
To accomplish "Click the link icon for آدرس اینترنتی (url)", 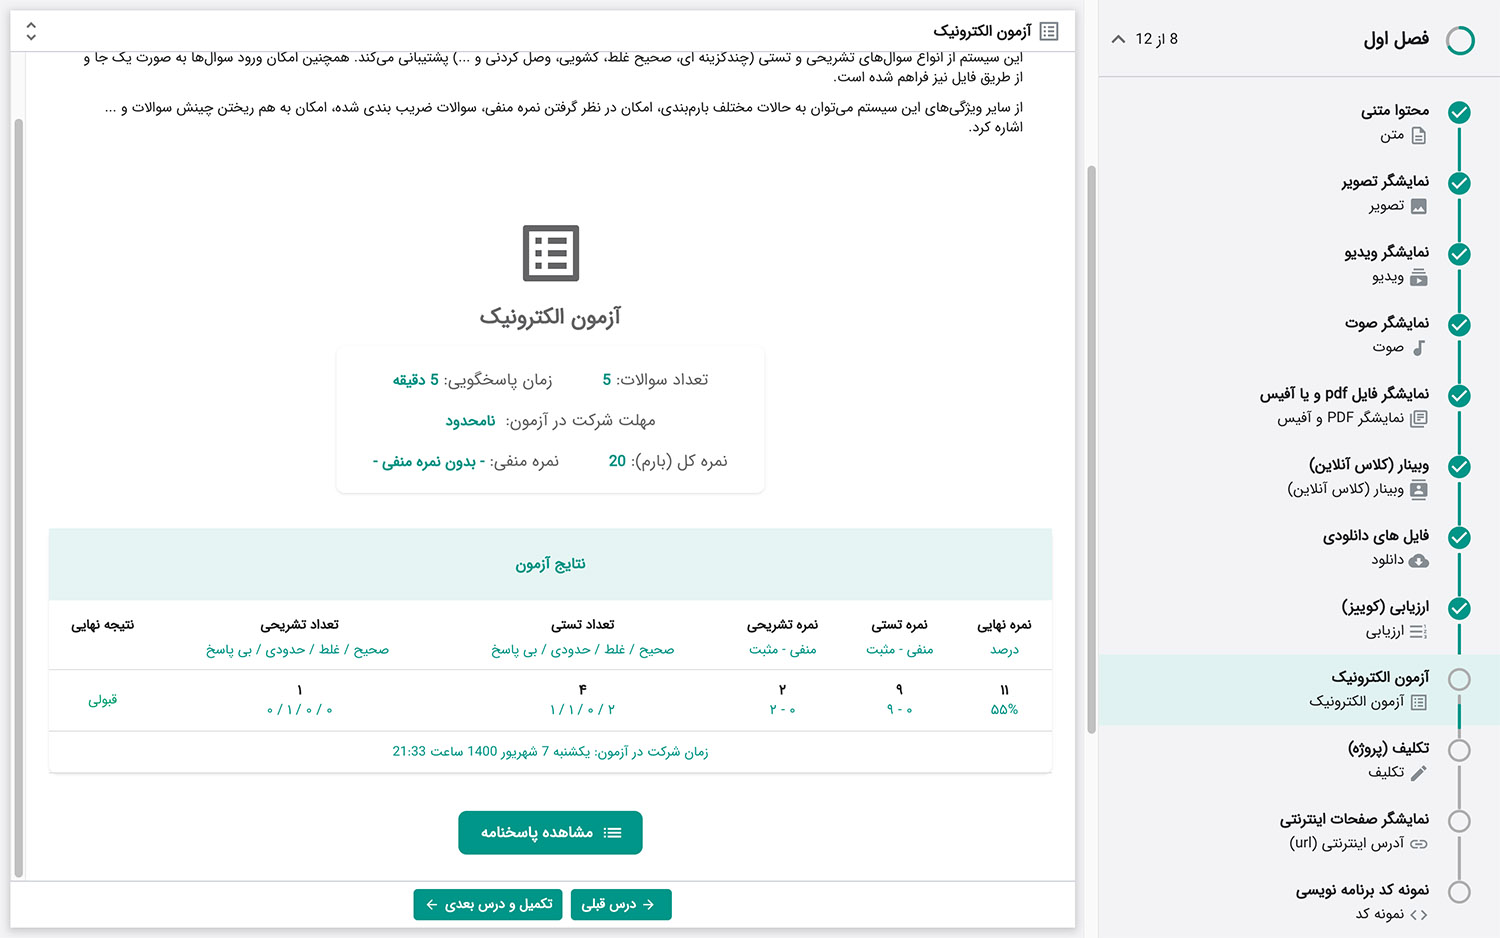I will (x=1418, y=844).
